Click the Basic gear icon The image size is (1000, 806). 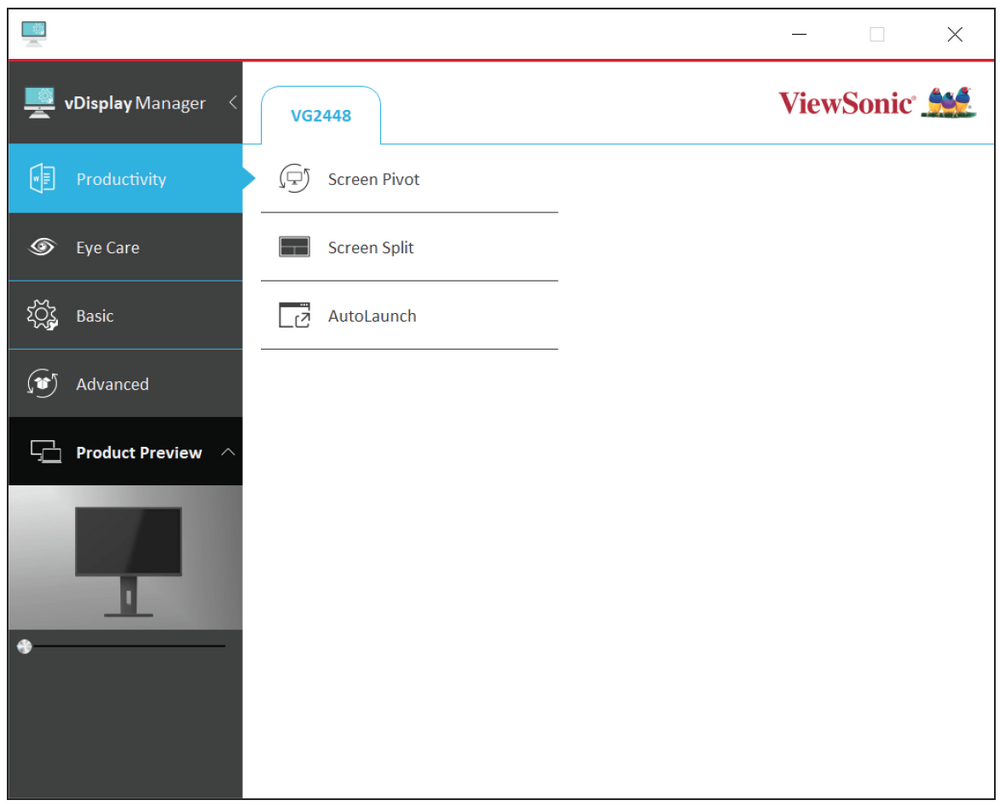point(43,314)
